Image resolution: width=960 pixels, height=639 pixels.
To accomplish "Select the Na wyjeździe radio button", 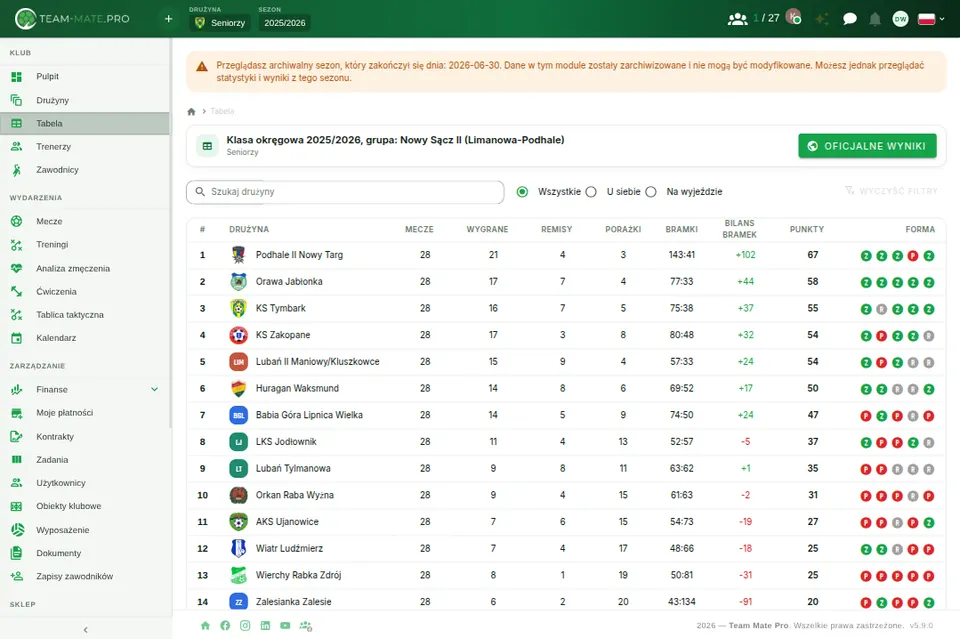I will [x=651, y=192].
